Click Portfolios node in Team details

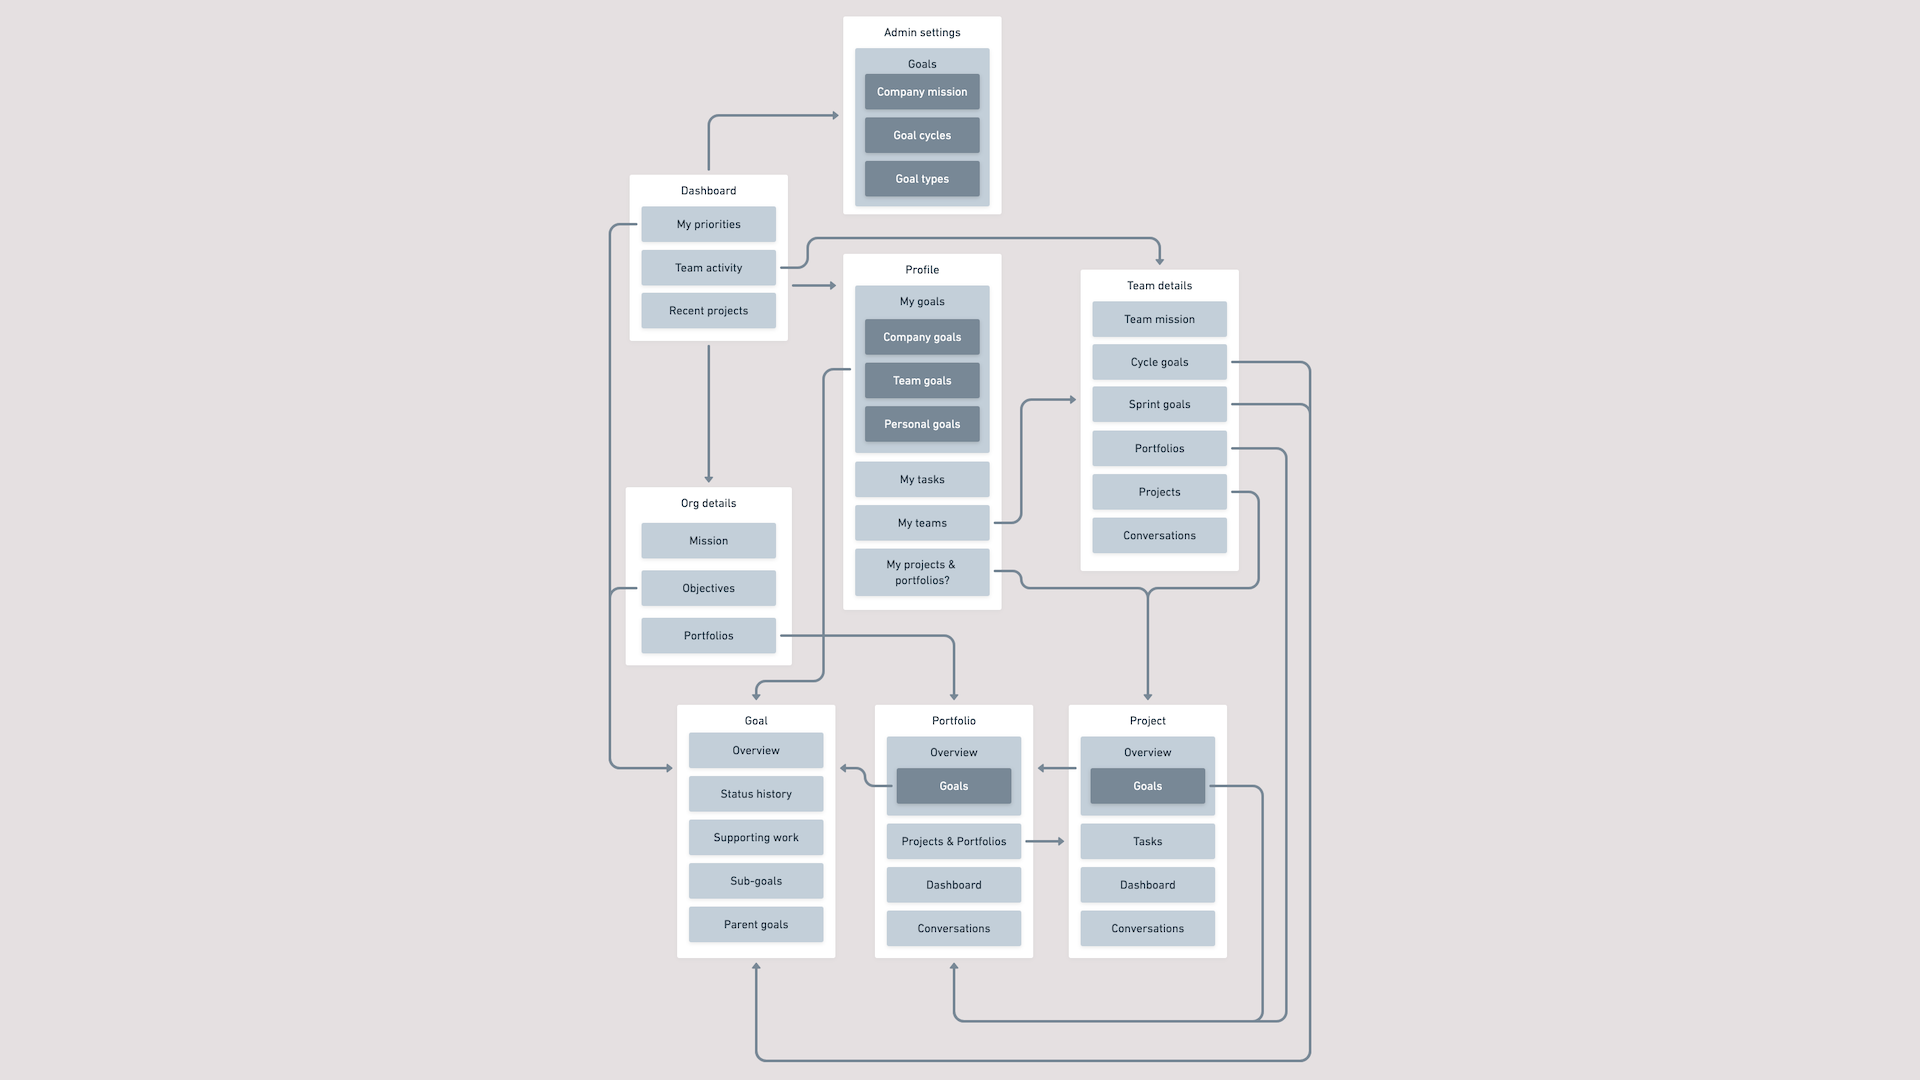click(1158, 447)
